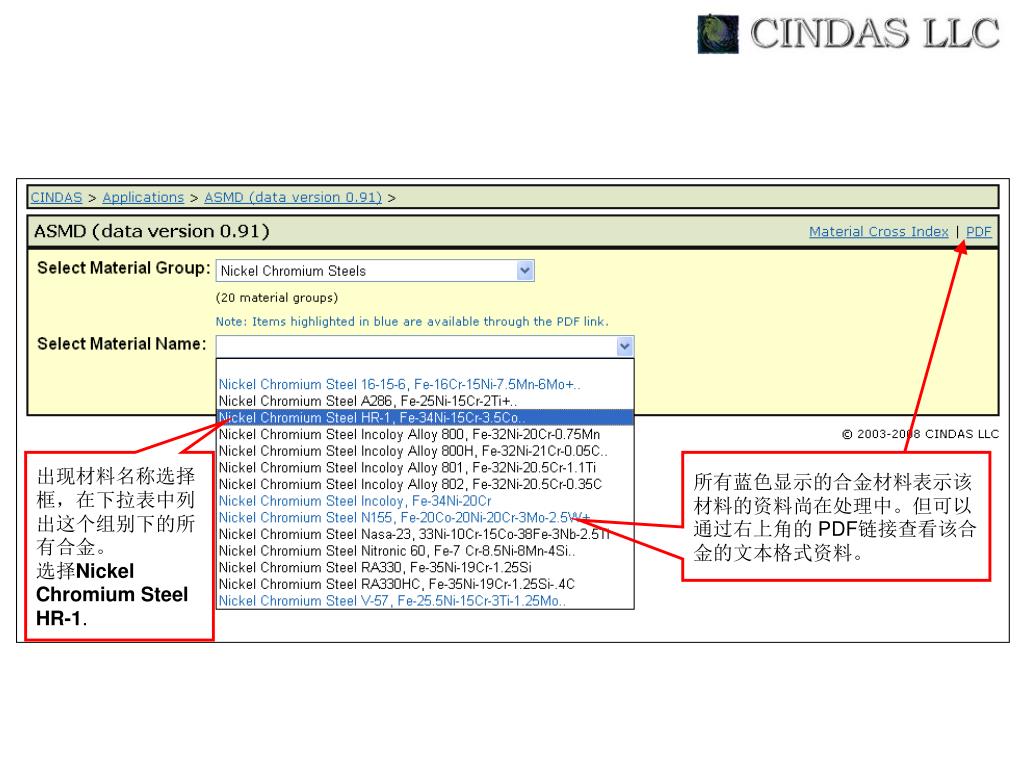This screenshot has height=768, width=1024.
Task: Select Nickel Chromium Steel RA330HC option
Action: [425, 584]
